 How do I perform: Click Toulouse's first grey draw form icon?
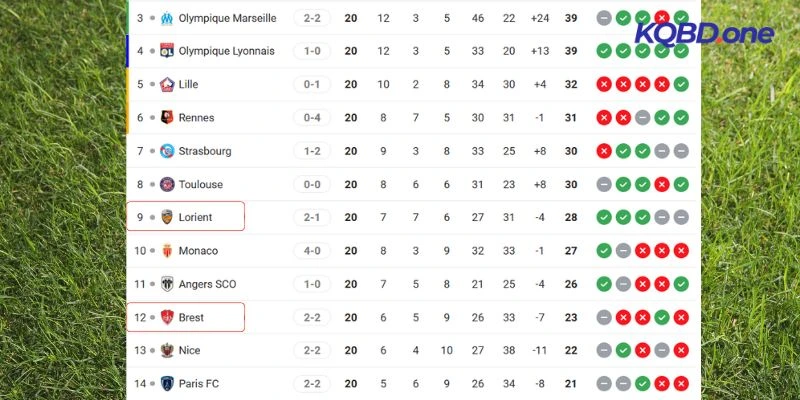[603, 184]
